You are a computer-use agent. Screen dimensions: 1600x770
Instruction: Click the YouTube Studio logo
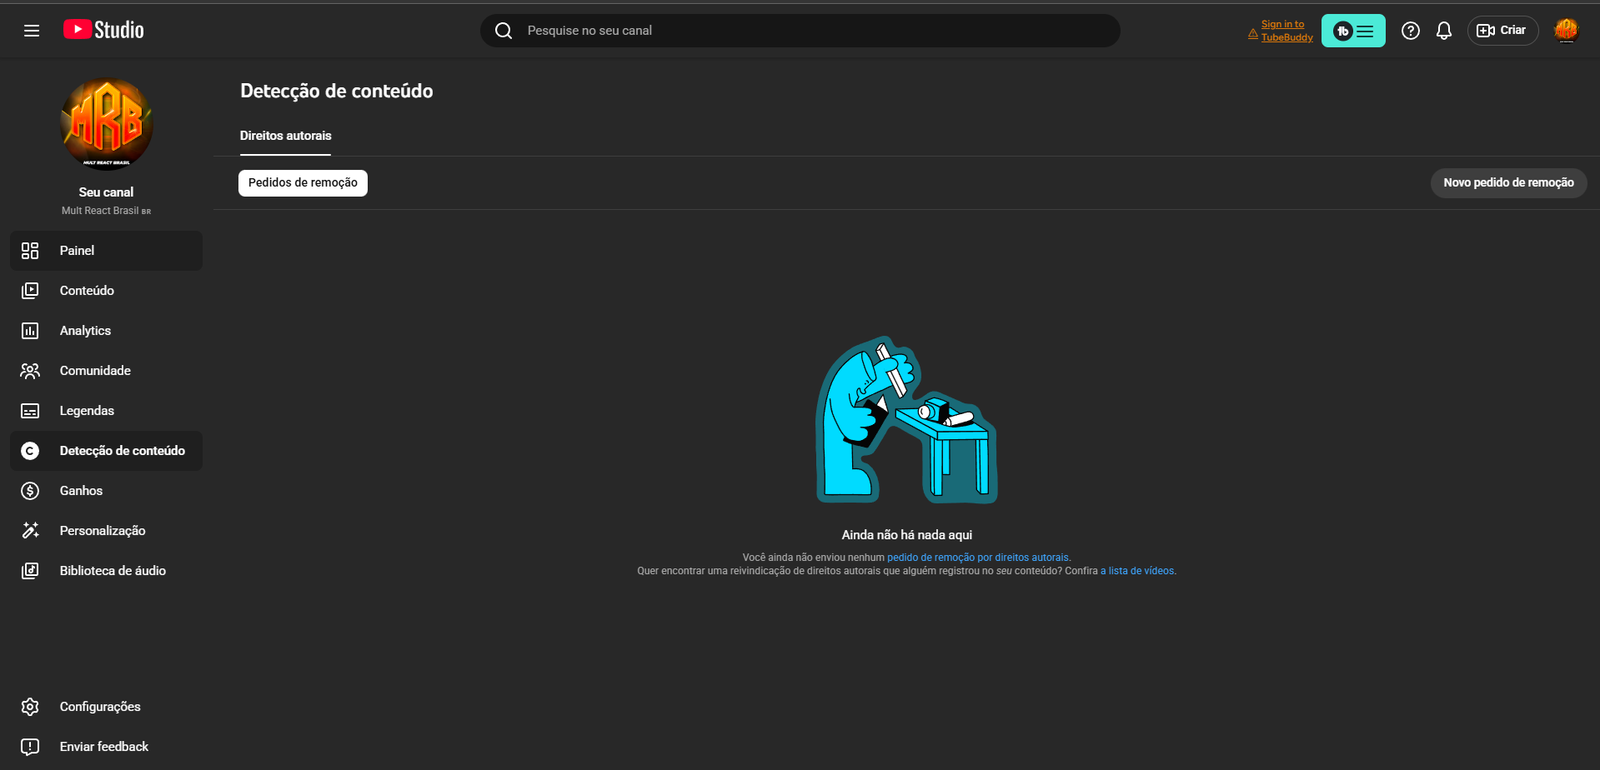(104, 30)
